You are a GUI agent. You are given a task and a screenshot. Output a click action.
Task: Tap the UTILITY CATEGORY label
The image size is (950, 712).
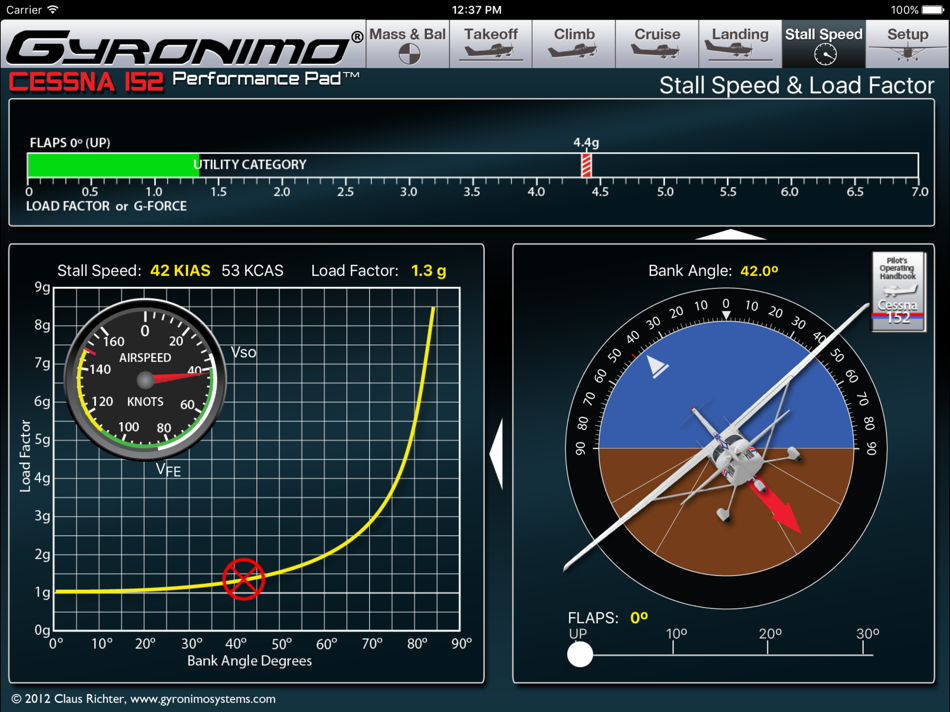click(x=250, y=165)
